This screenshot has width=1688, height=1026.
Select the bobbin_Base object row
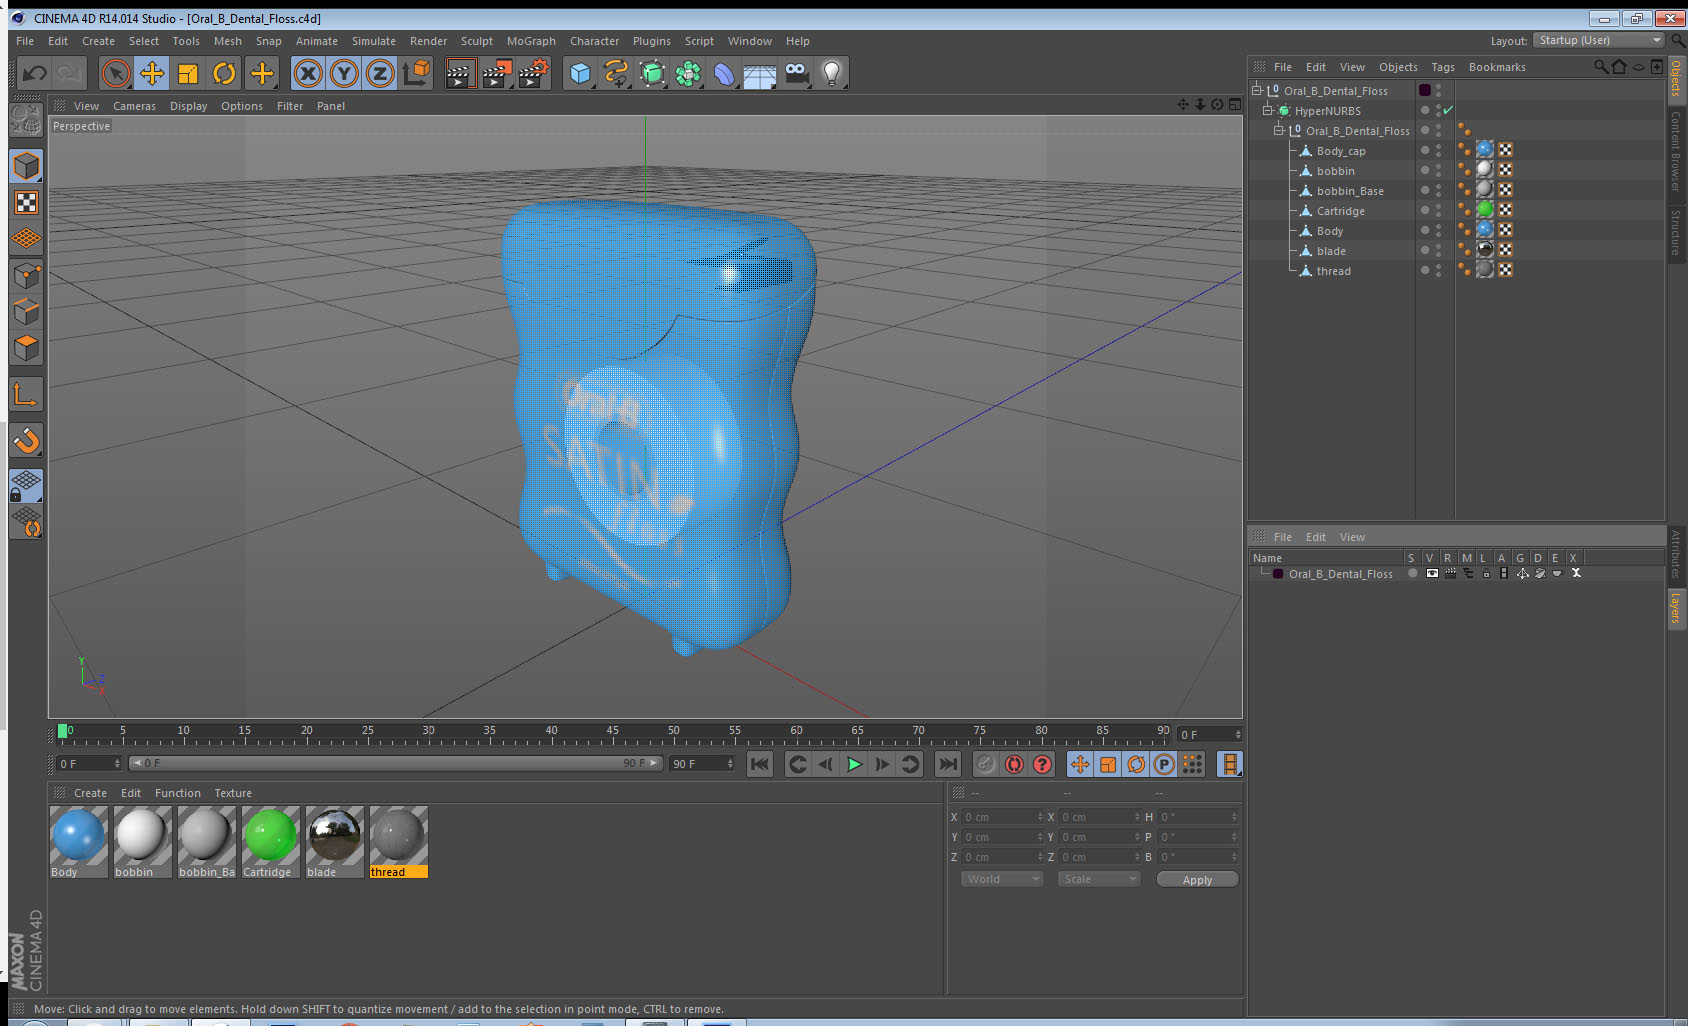(x=1350, y=190)
